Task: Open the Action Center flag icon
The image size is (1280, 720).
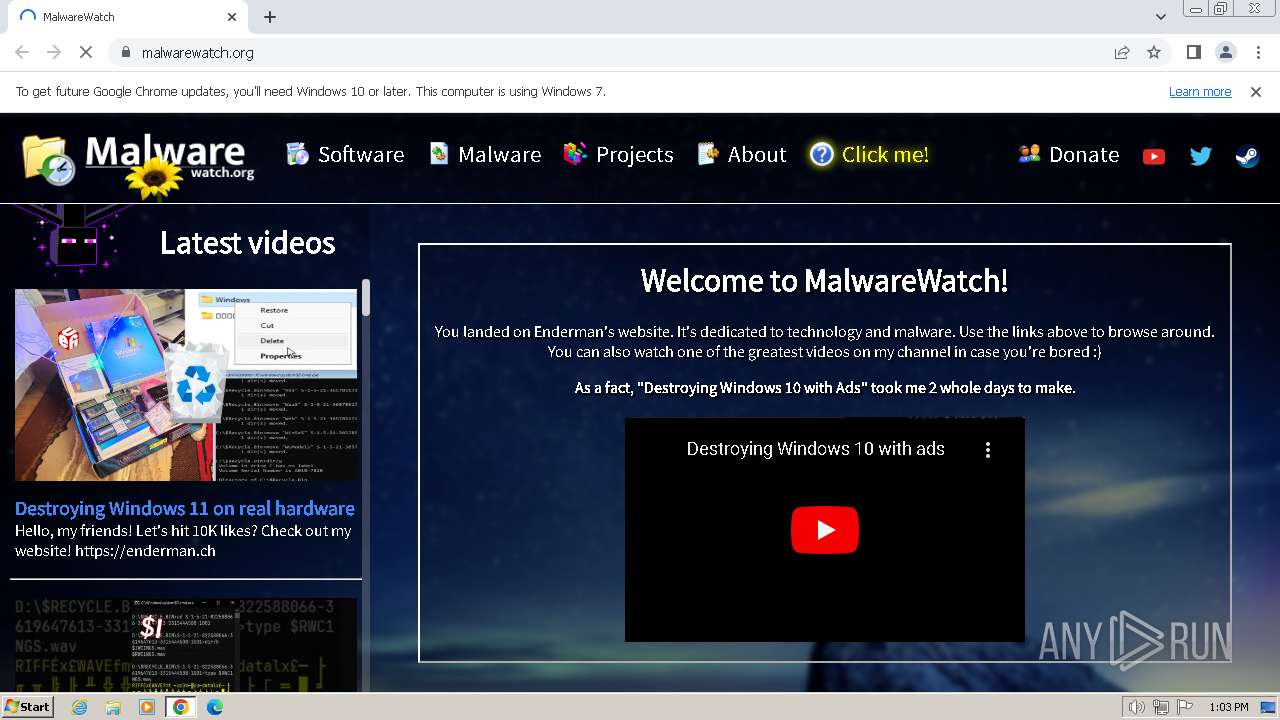Action: 1185,707
